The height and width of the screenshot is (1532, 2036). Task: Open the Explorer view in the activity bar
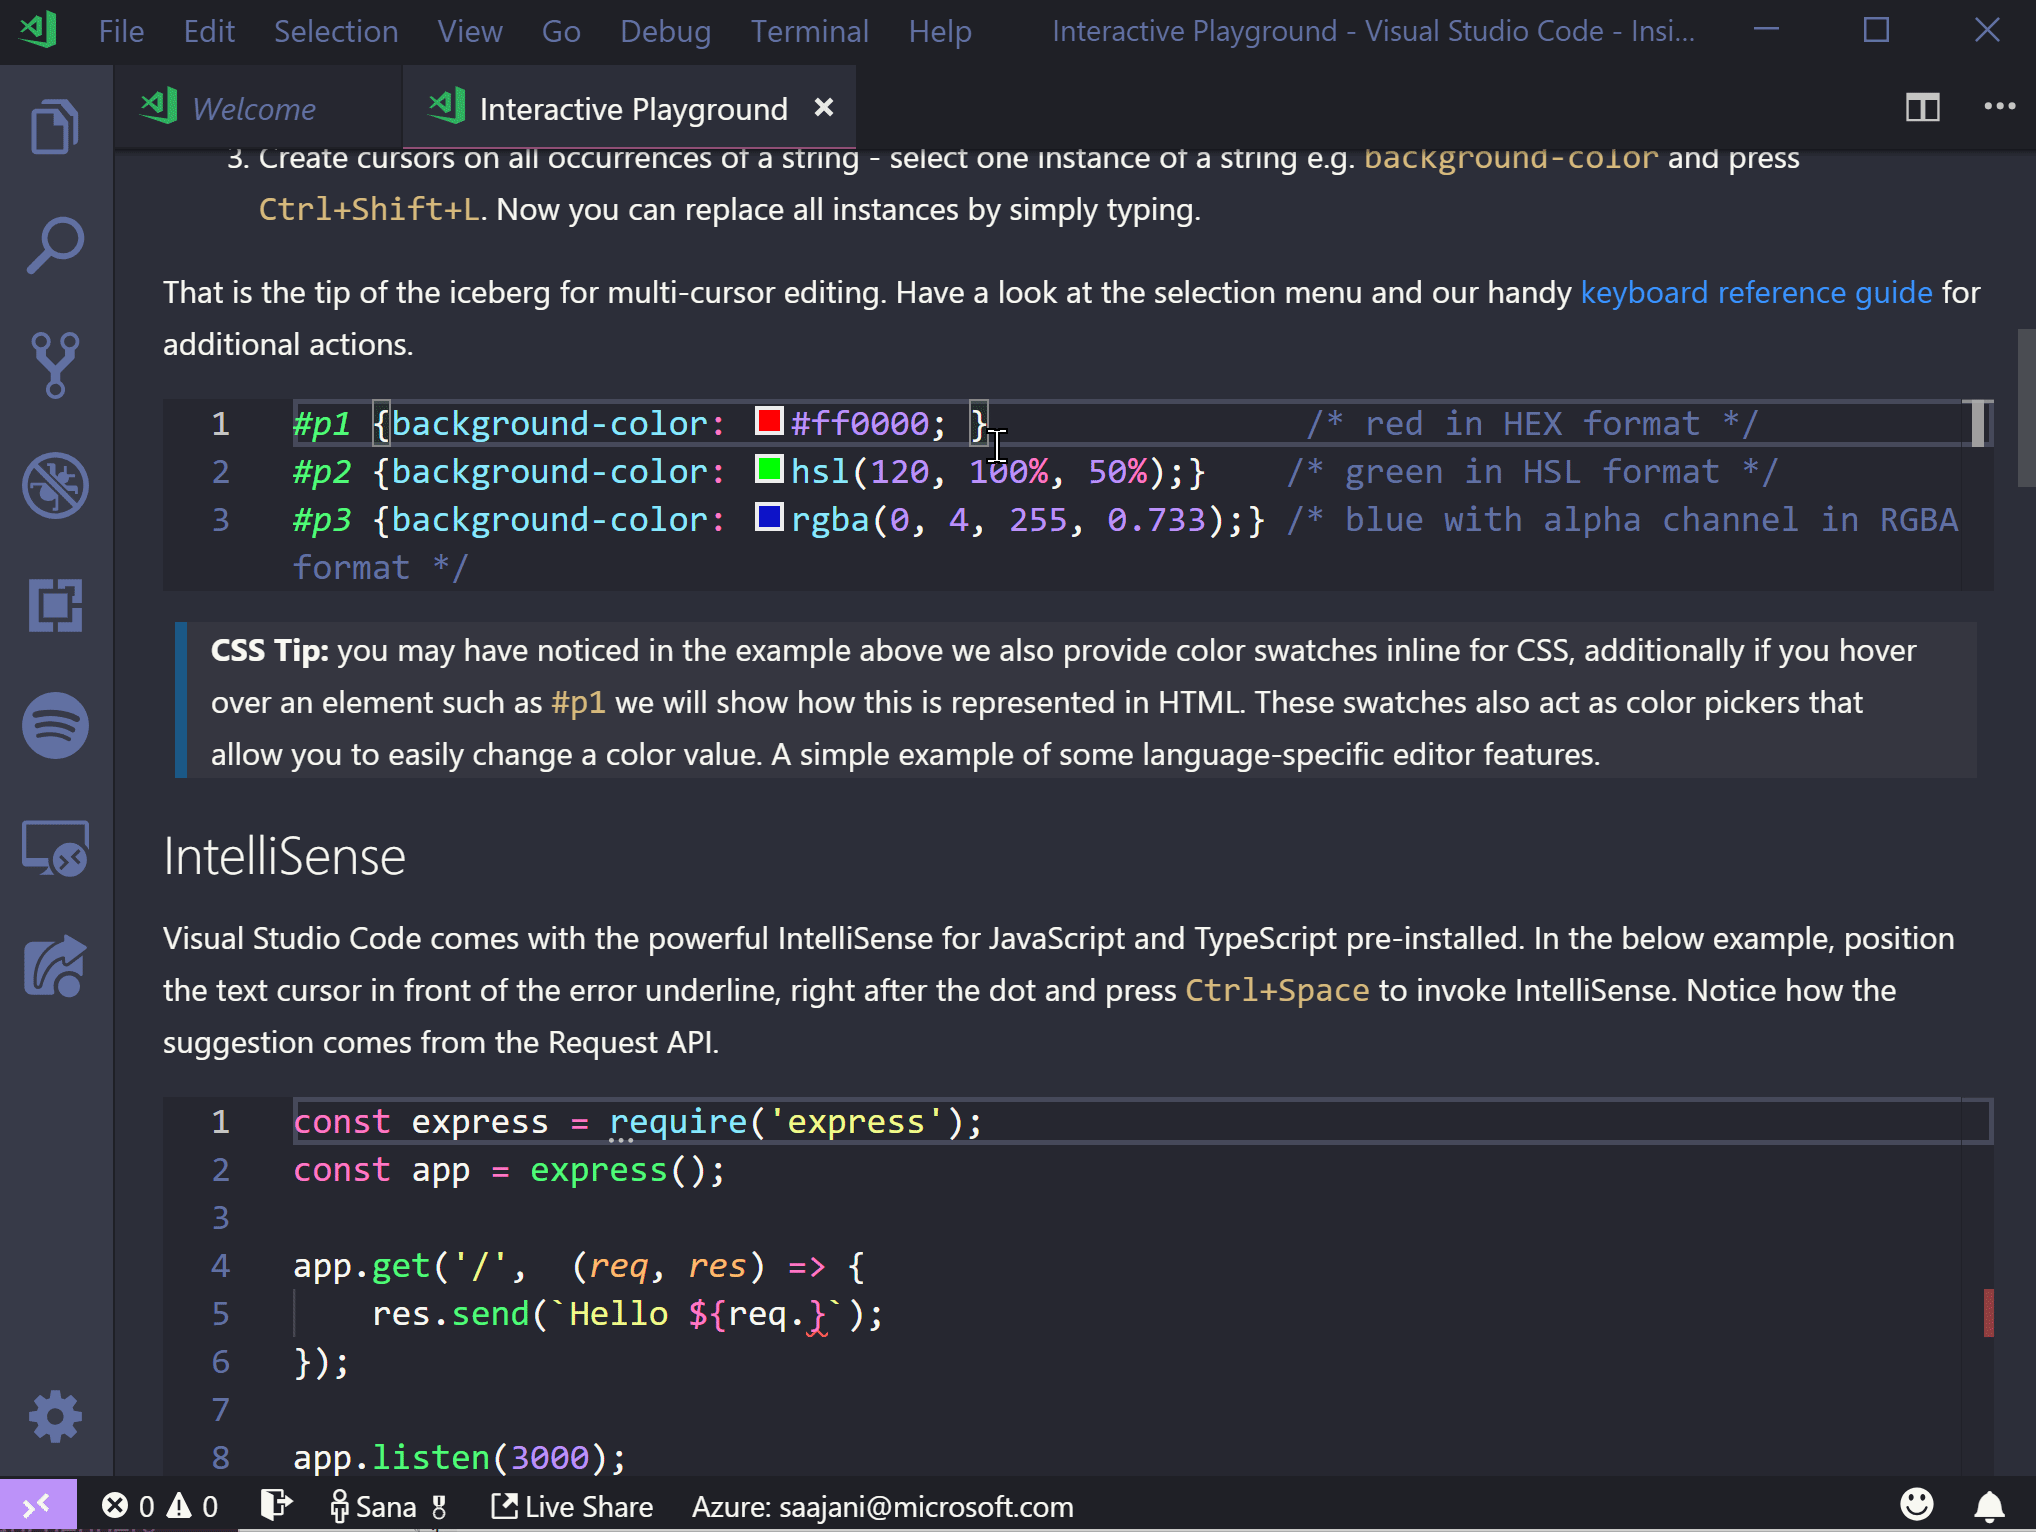(x=55, y=125)
